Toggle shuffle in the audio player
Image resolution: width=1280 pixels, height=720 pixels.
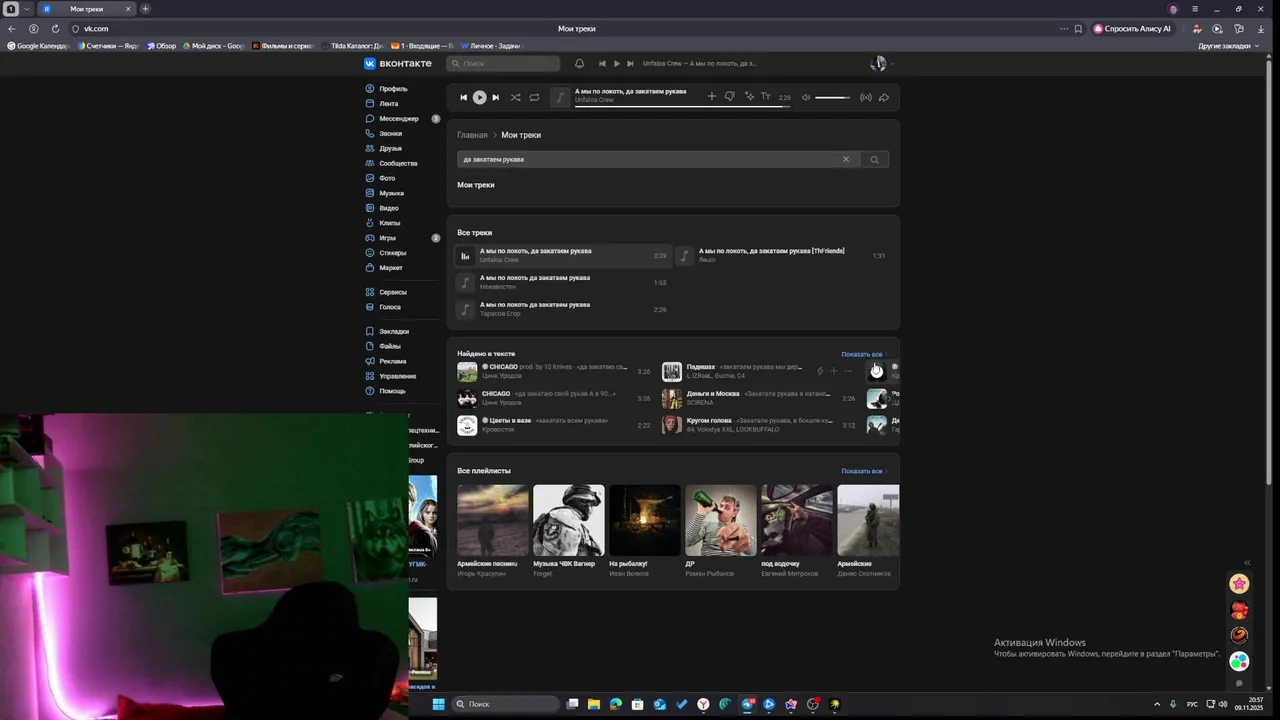515,97
